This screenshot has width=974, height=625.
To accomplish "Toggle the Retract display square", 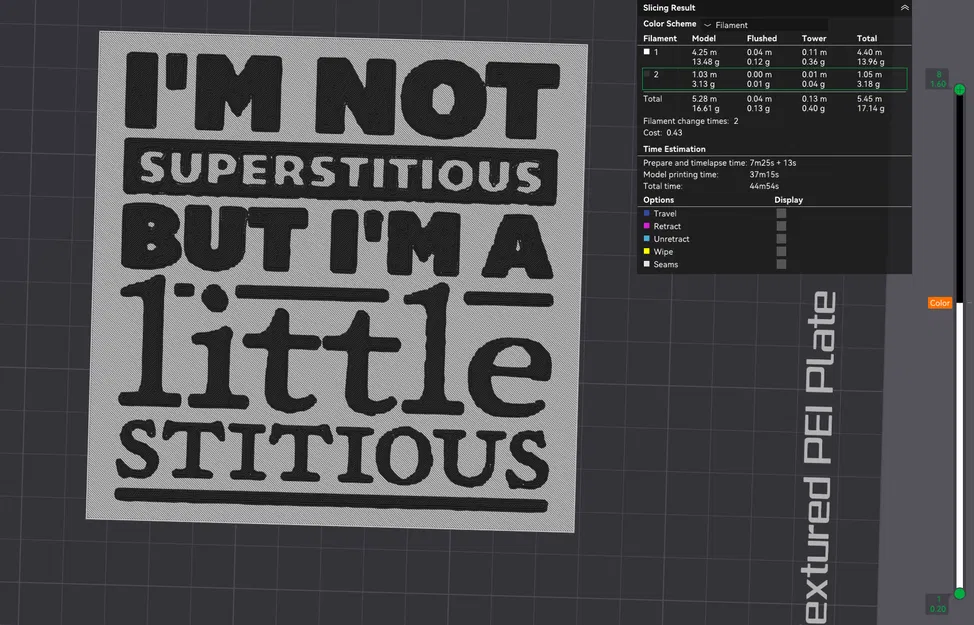I will pyautogui.click(x=781, y=226).
